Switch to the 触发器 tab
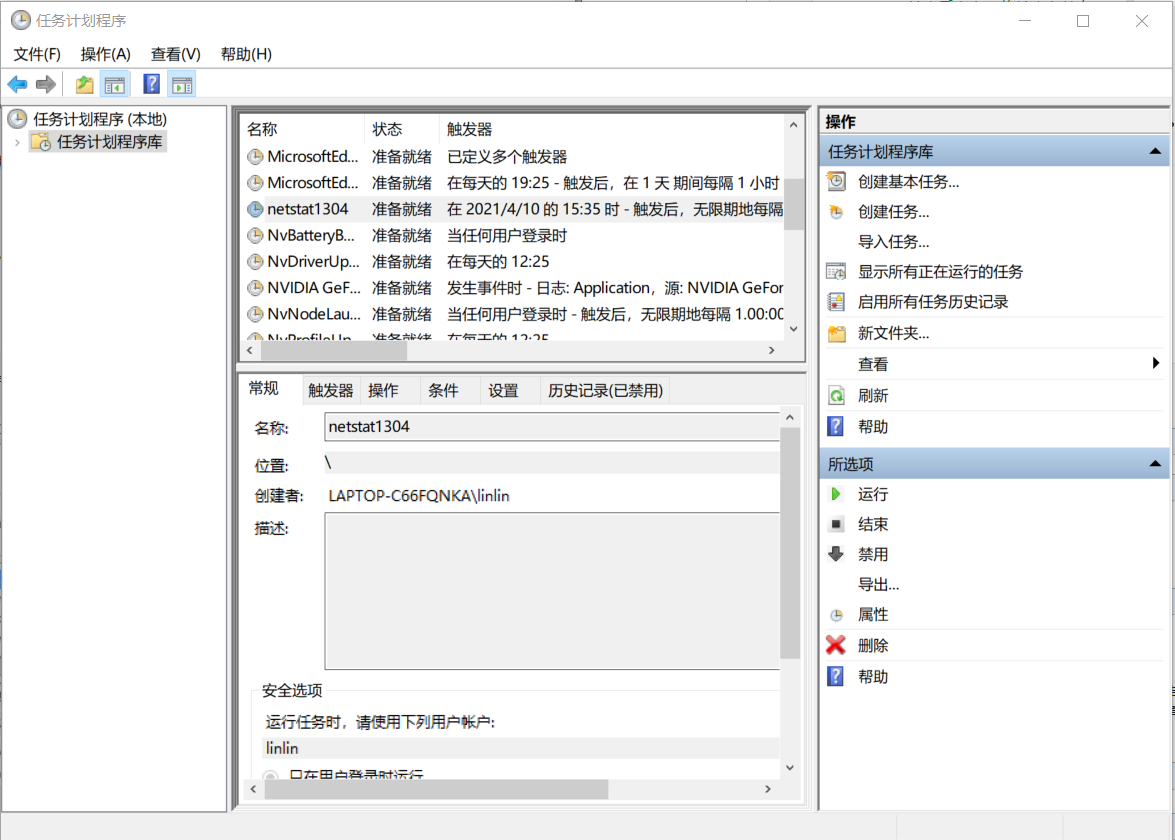Screen dimensions: 1175x840 tap(330, 390)
